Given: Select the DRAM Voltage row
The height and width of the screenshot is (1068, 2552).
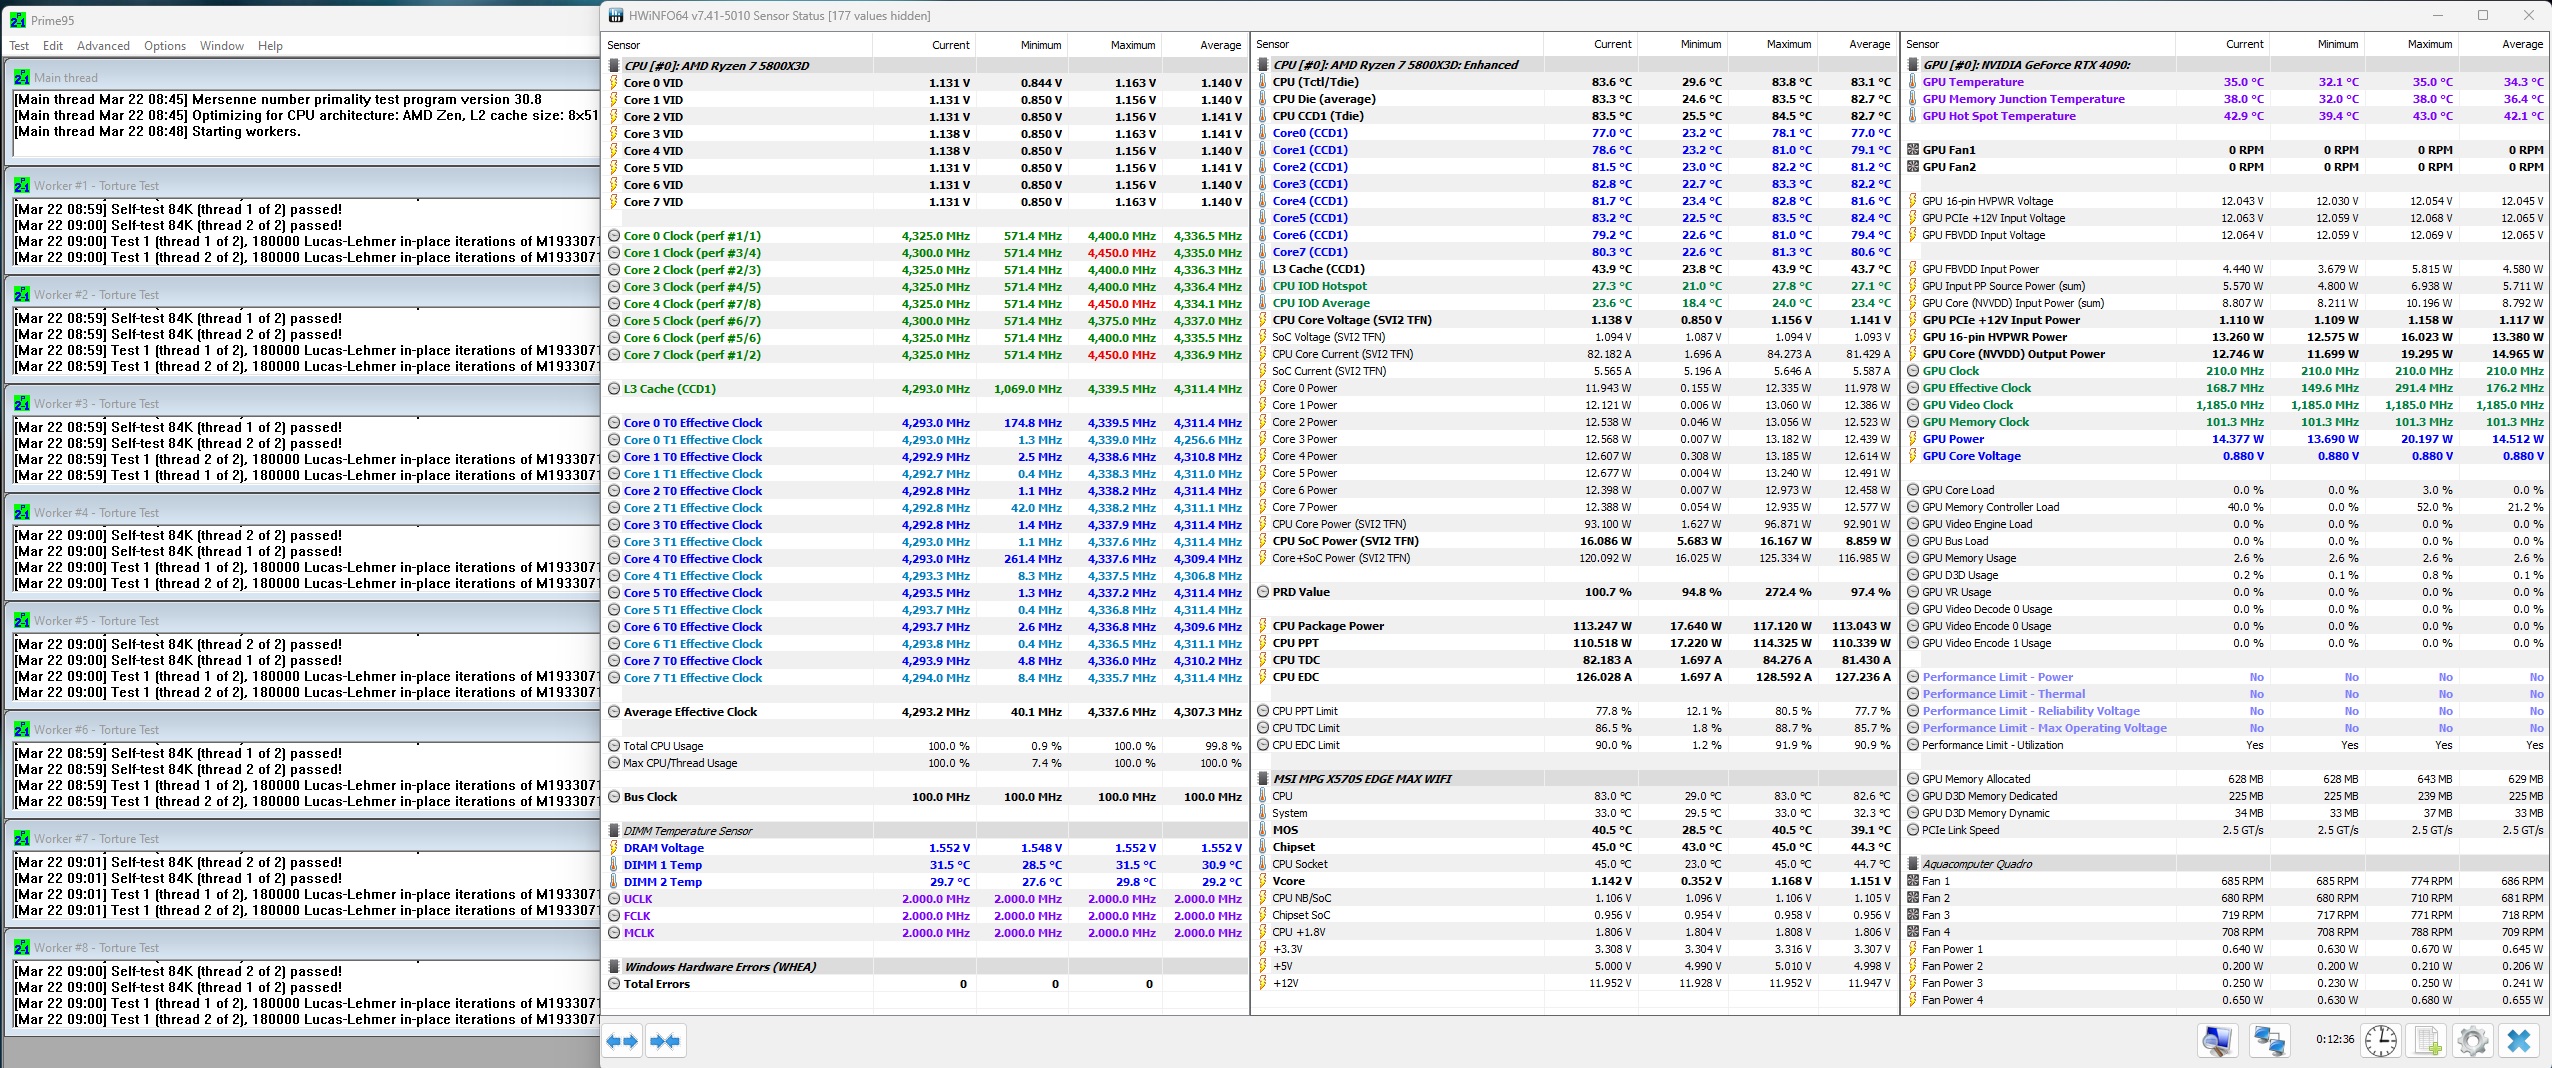Looking at the screenshot, I should [925, 848].
